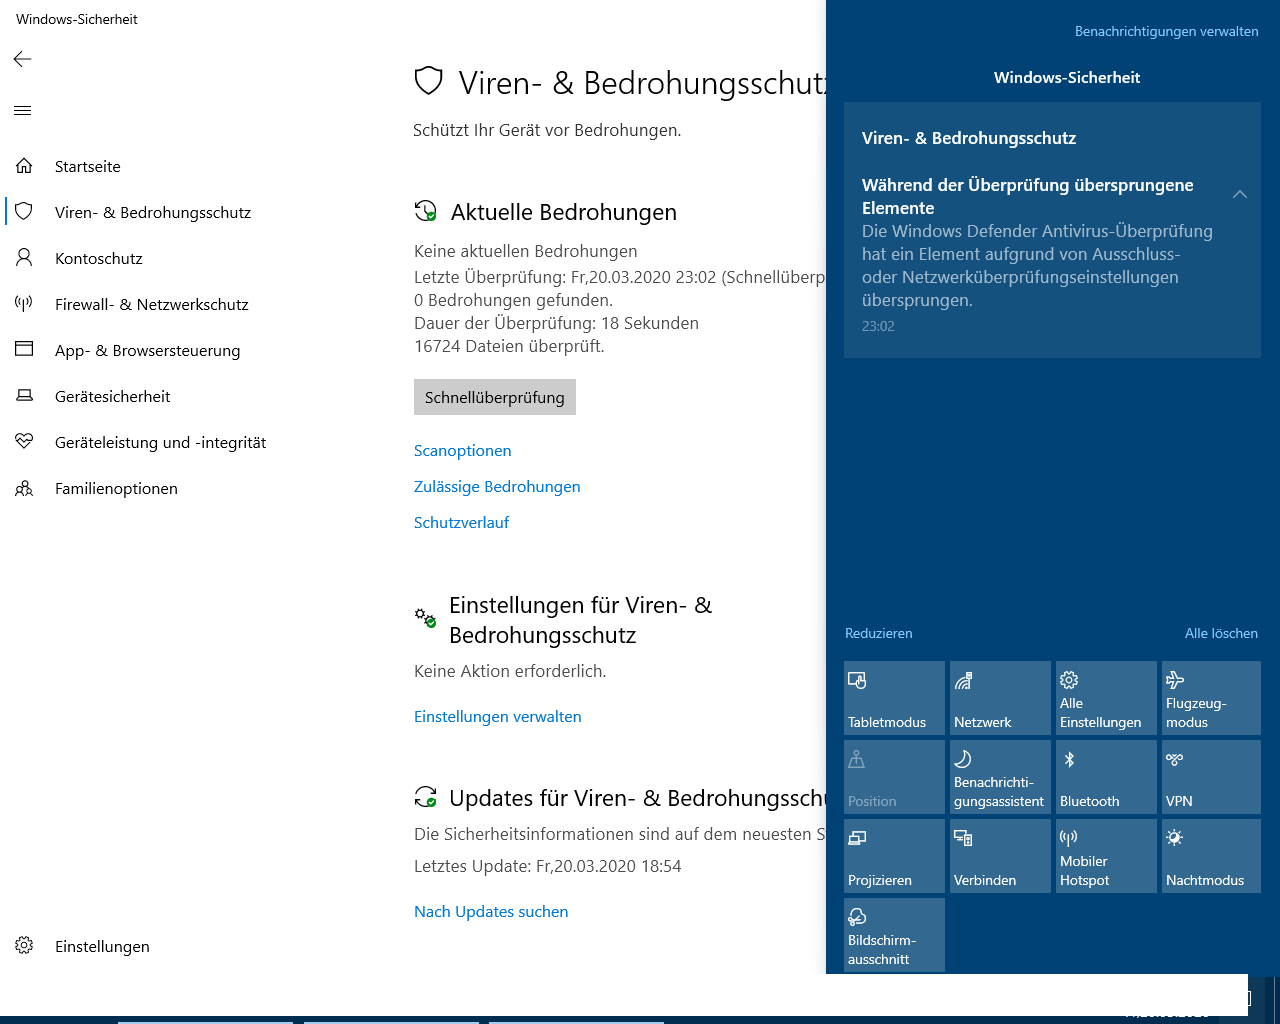Click the App- & Browsersteuerung window icon
The width and height of the screenshot is (1280, 1024).
pyautogui.click(x=24, y=350)
